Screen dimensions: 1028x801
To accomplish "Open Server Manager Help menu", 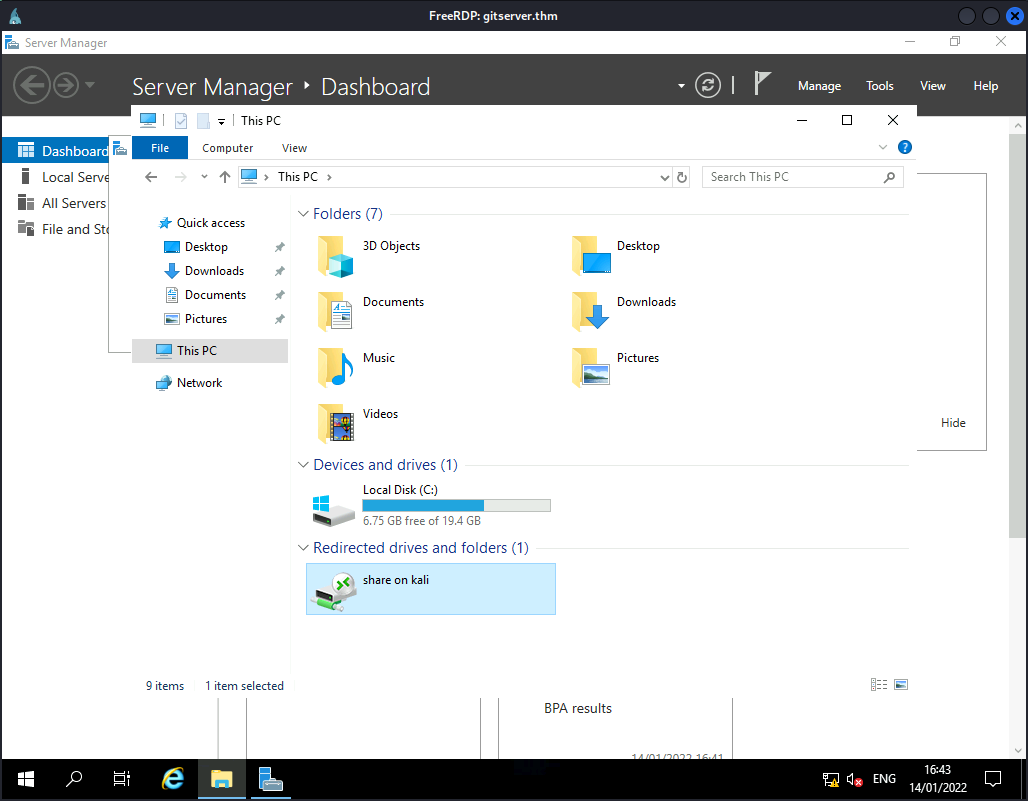I will tap(985, 86).
